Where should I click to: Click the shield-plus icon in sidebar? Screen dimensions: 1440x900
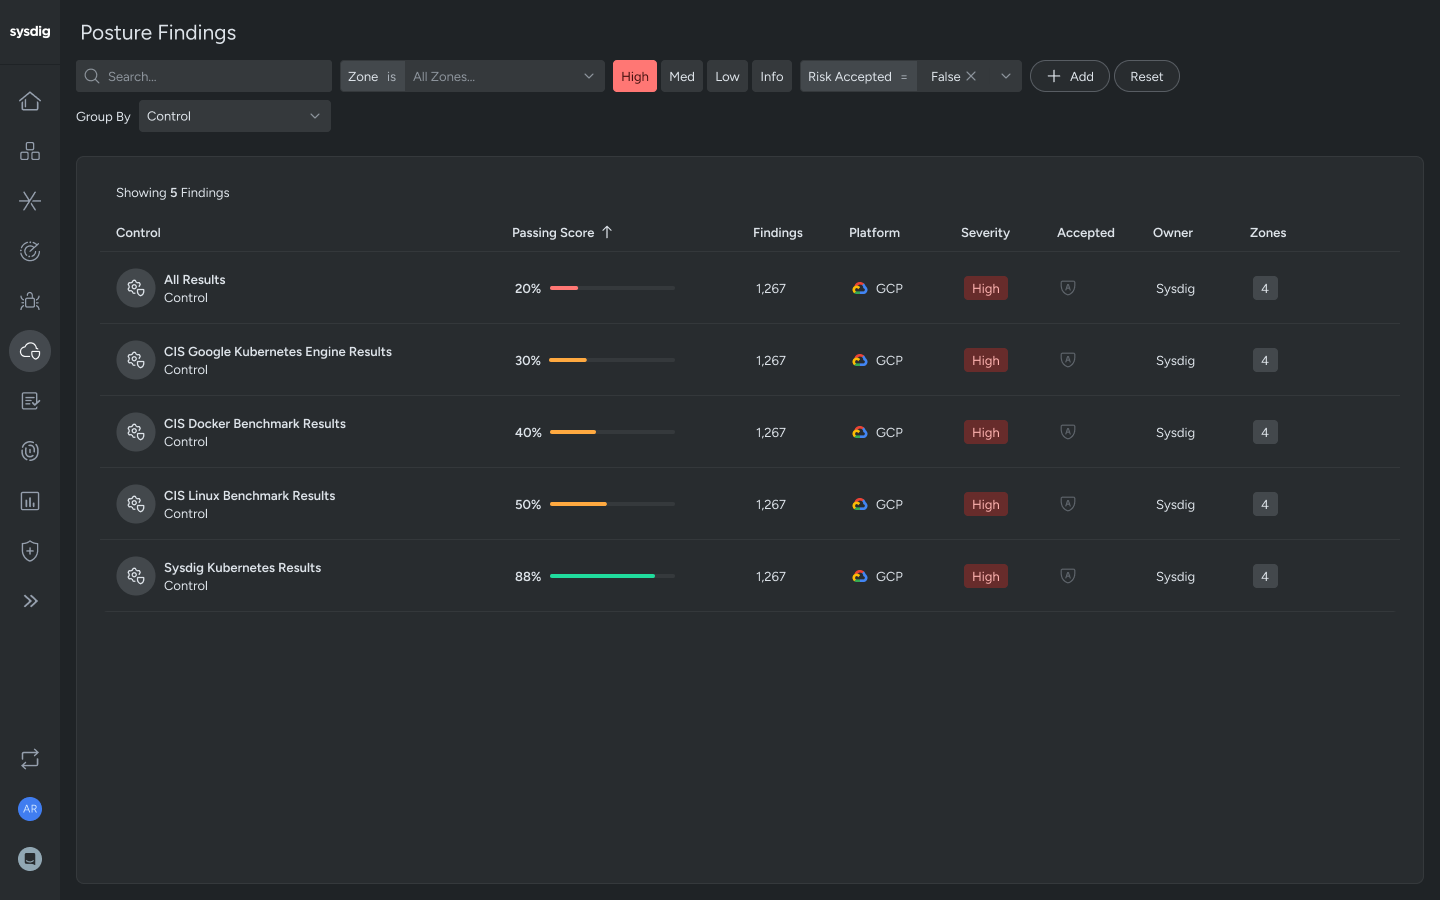tap(30, 551)
